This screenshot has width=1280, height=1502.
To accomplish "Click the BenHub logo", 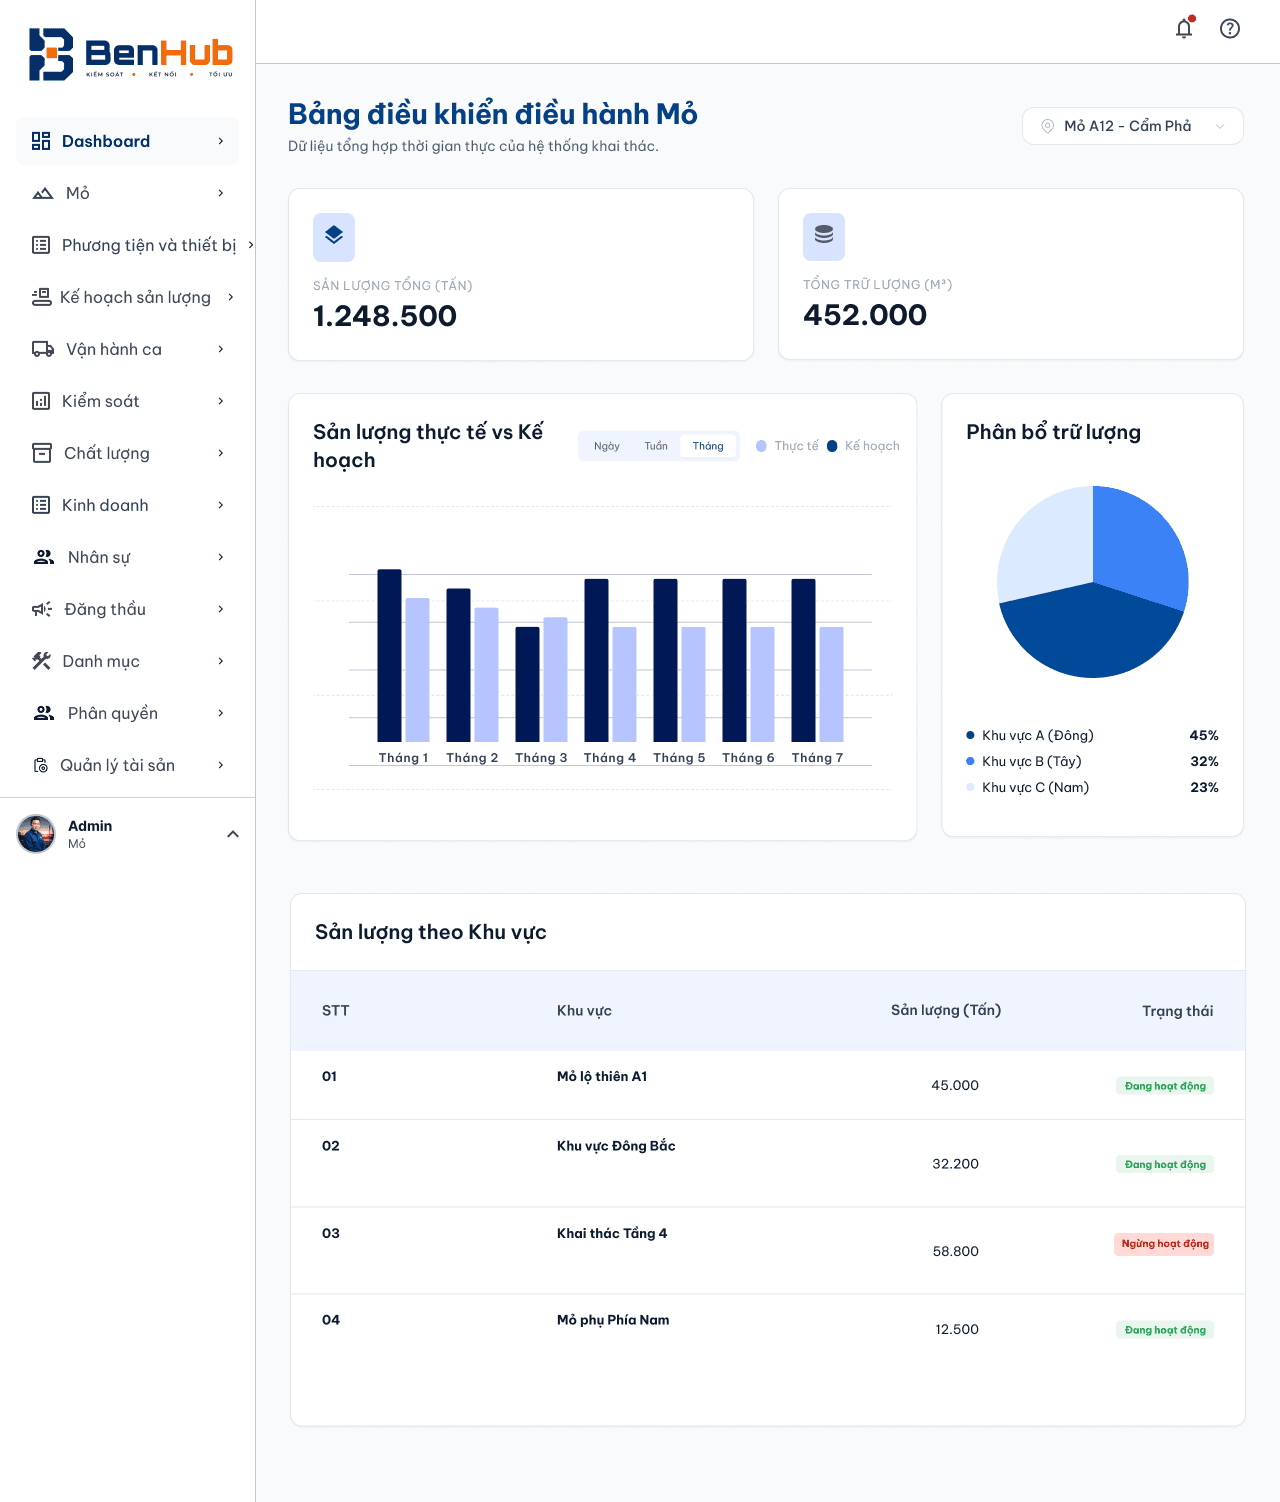I will tap(130, 54).
